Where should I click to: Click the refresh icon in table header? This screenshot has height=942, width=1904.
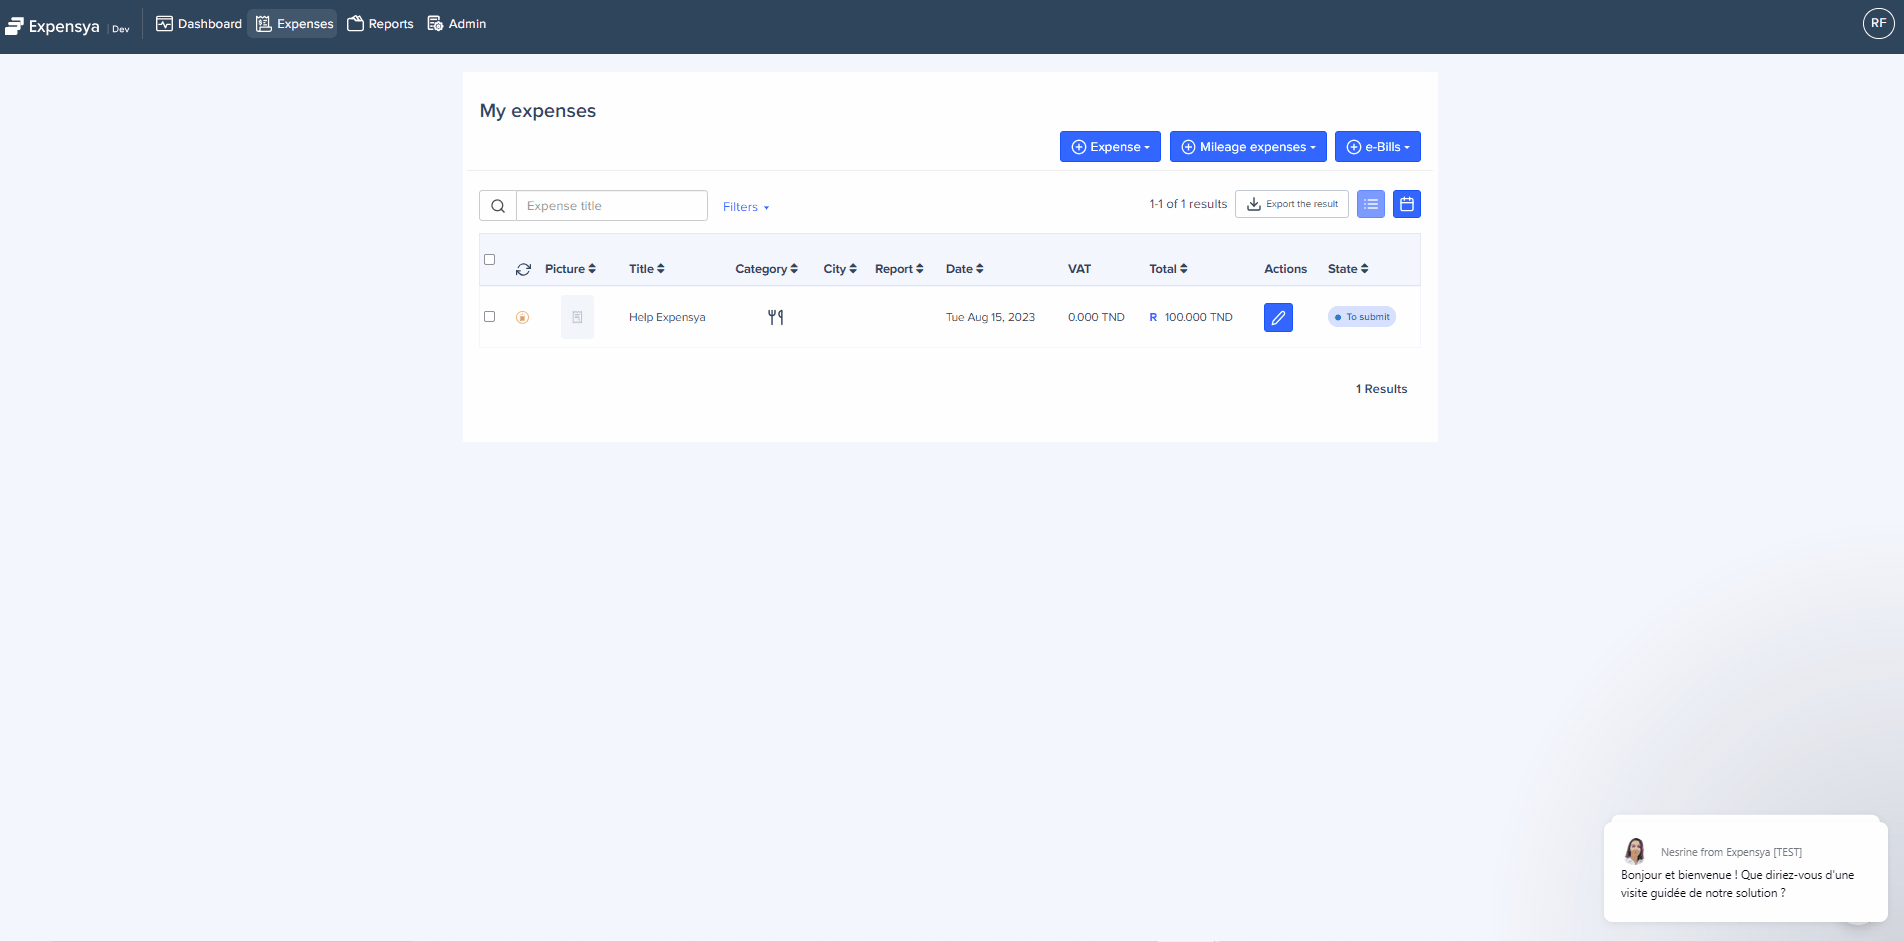click(x=523, y=269)
